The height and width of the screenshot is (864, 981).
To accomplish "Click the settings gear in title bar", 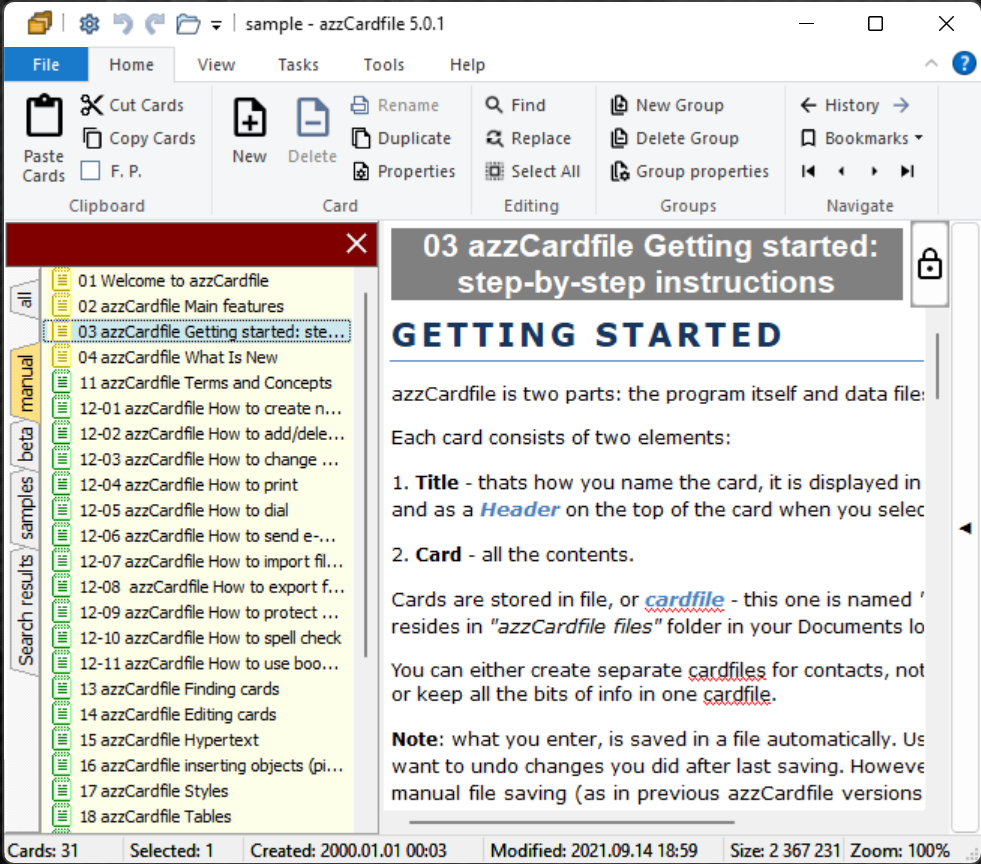I will point(89,24).
